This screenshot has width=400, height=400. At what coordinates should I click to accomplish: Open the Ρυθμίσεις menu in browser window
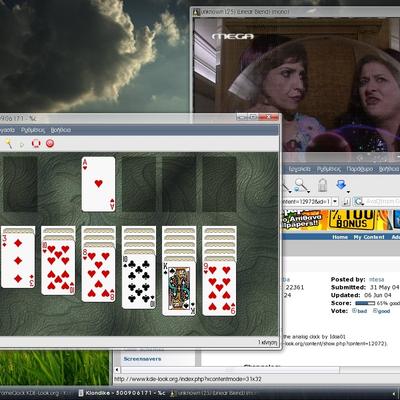328,169
